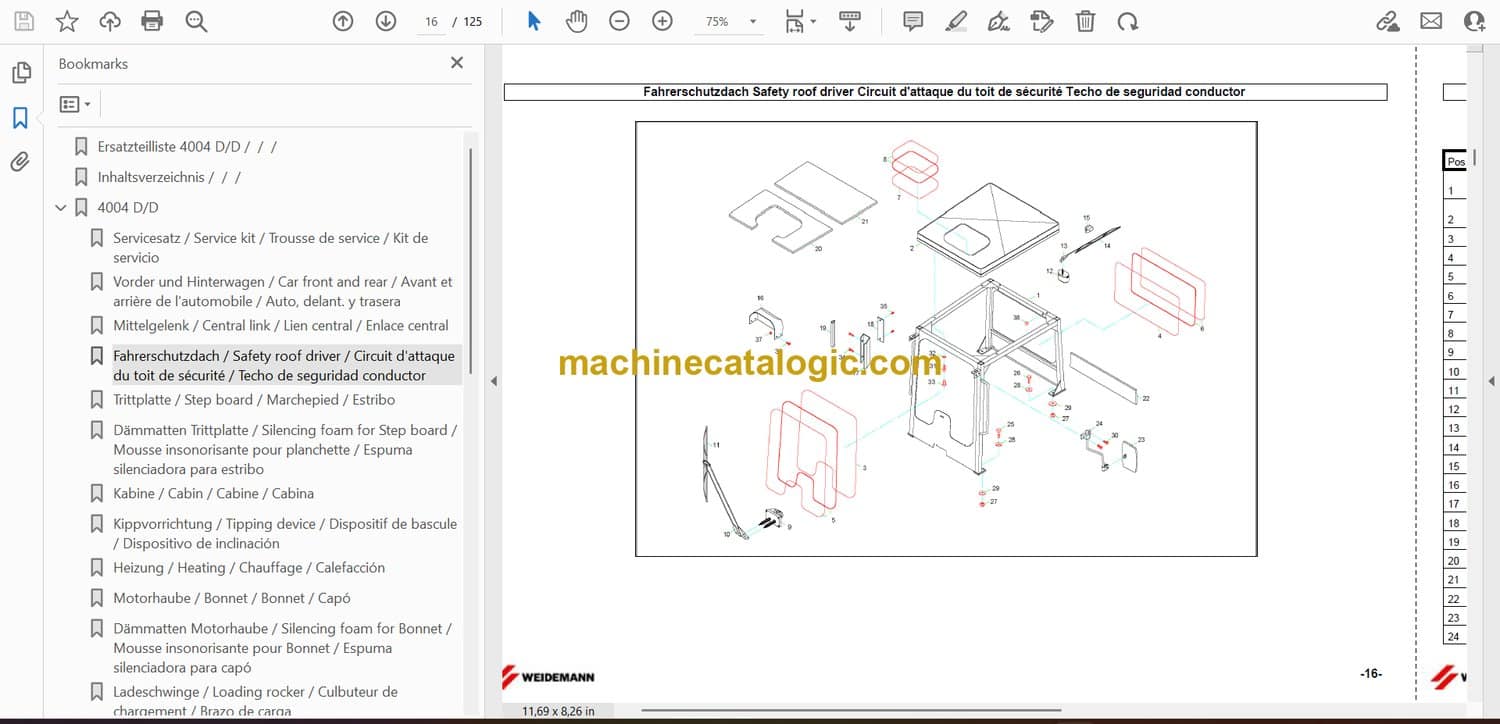Select Fahrerschutzdach / Safety roof driver bookmark
The width and height of the screenshot is (1500, 724).
point(284,366)
